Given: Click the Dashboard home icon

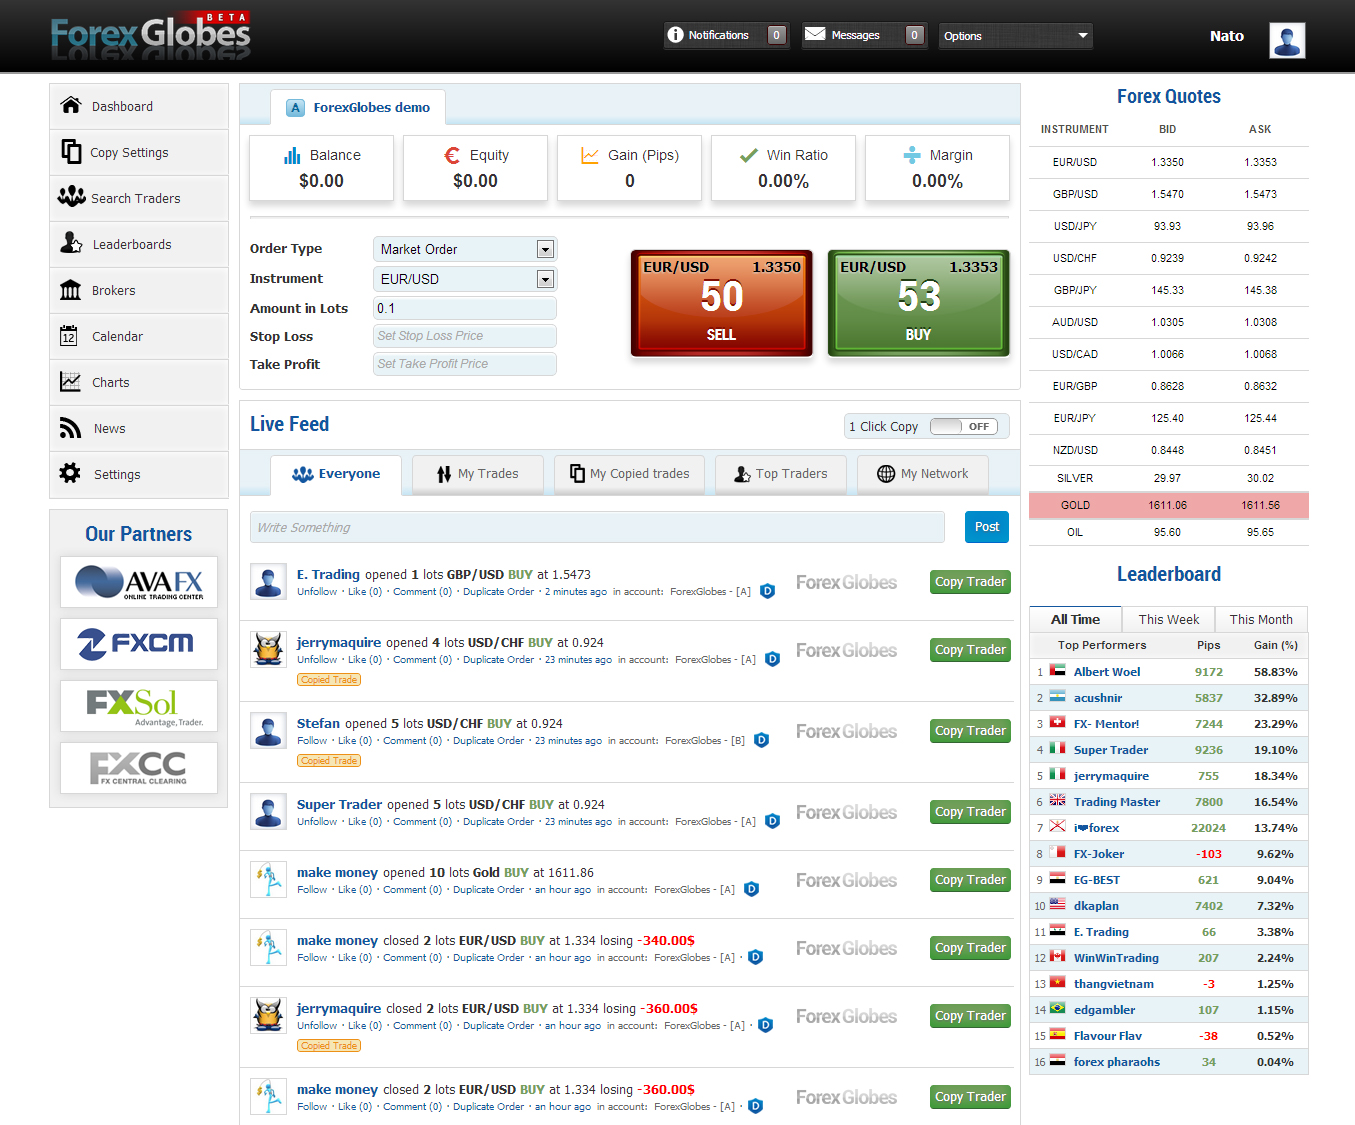Looking at the screenshot, I should pyautogui.click(x=71, y=106).
